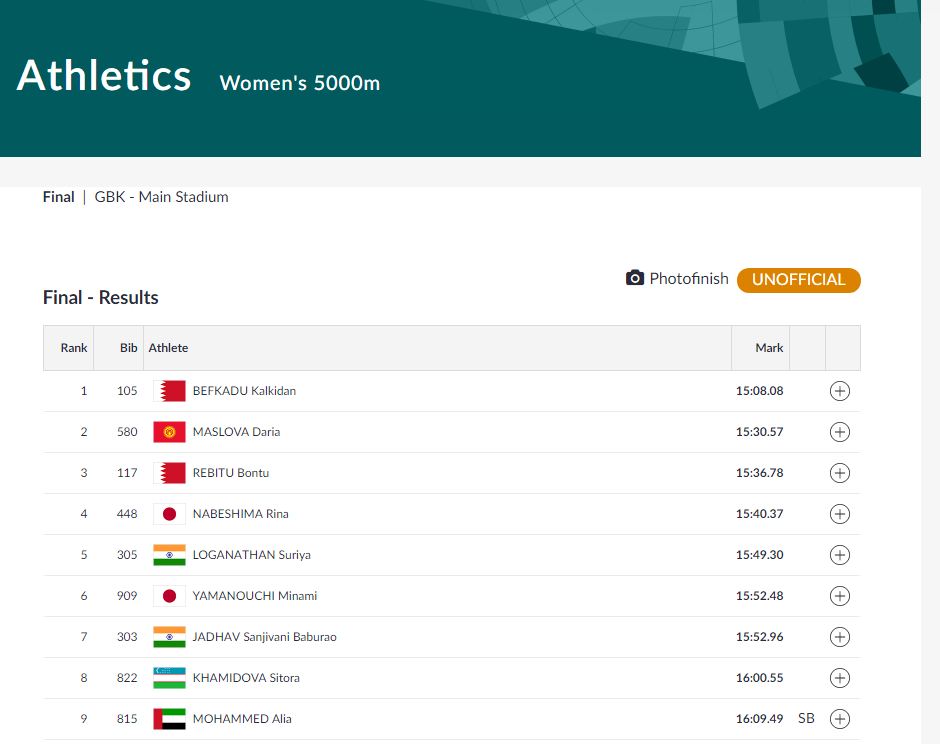The width and height of the screenshot is (940, 744).
Task: Expand details for BEFKADU Kalkidan row
Action: click(x=840, y=391)
